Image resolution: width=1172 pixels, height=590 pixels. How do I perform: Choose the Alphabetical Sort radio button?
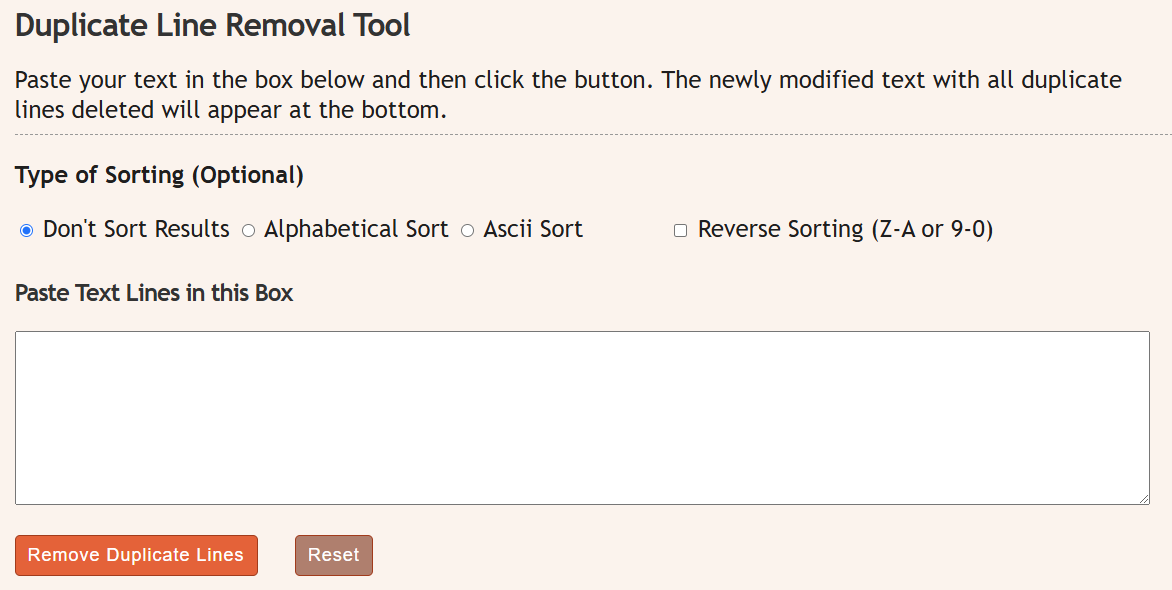point(249,231)
